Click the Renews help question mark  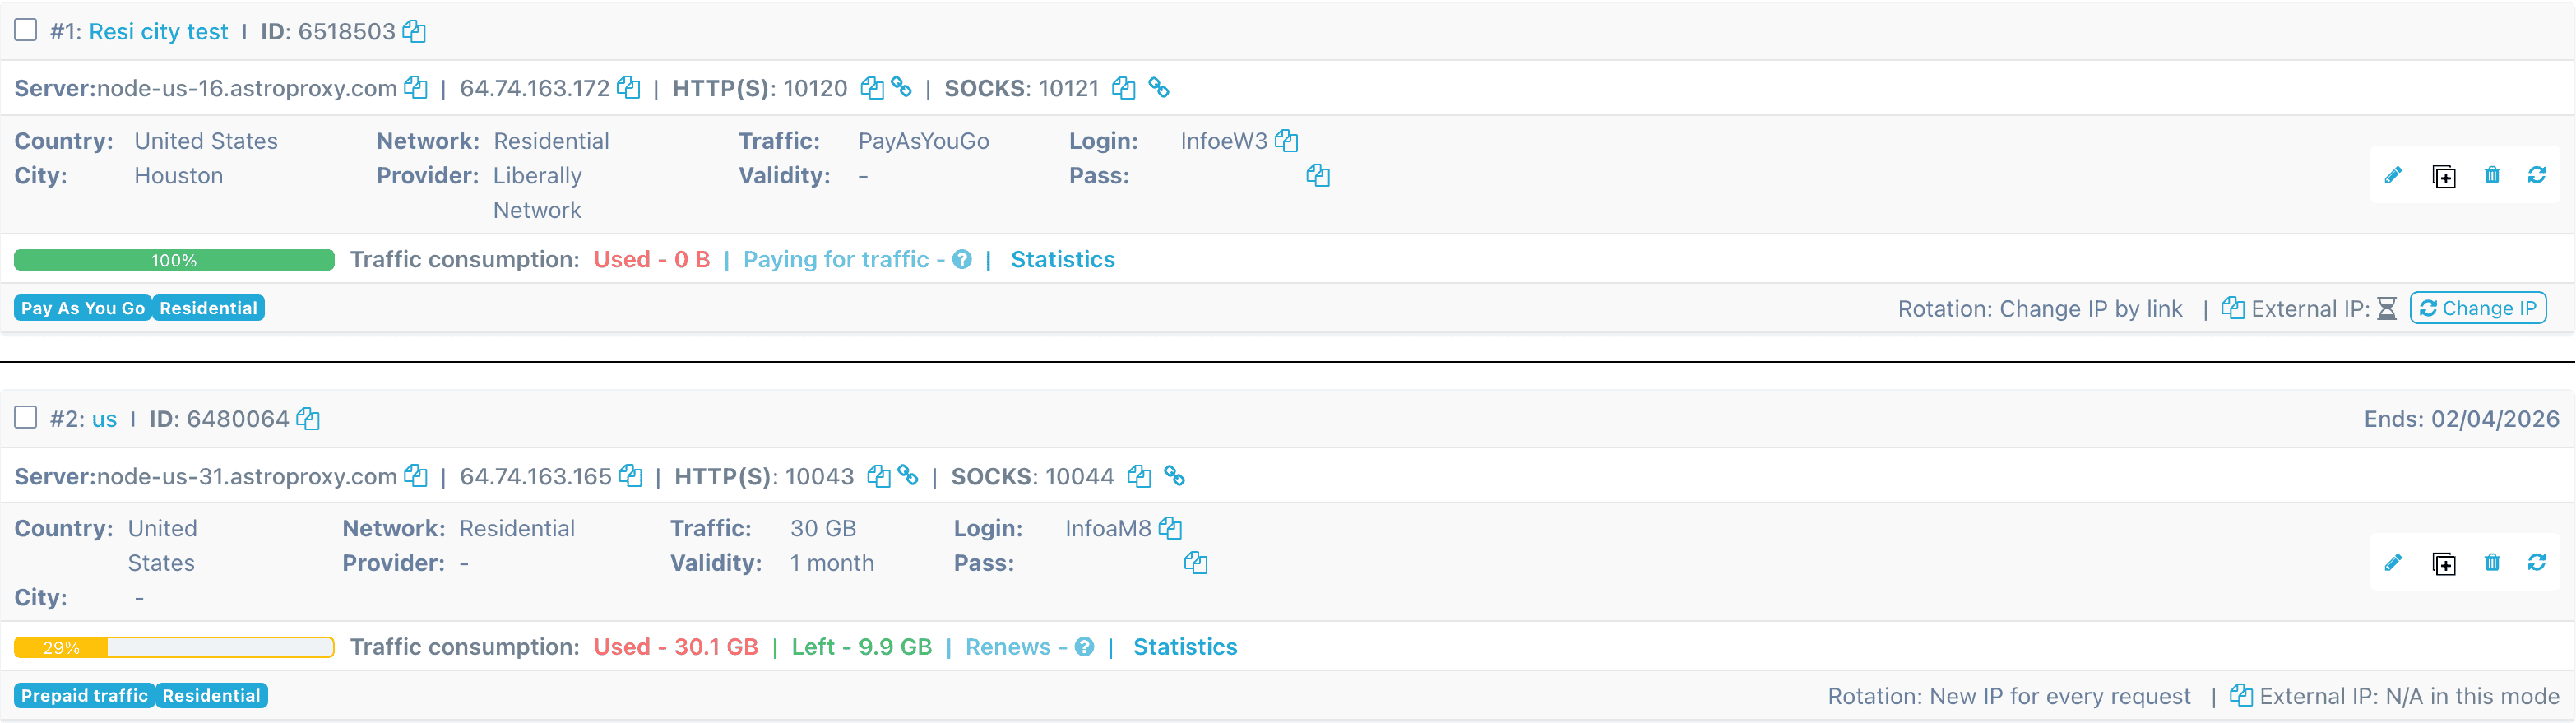point(1084,647)
